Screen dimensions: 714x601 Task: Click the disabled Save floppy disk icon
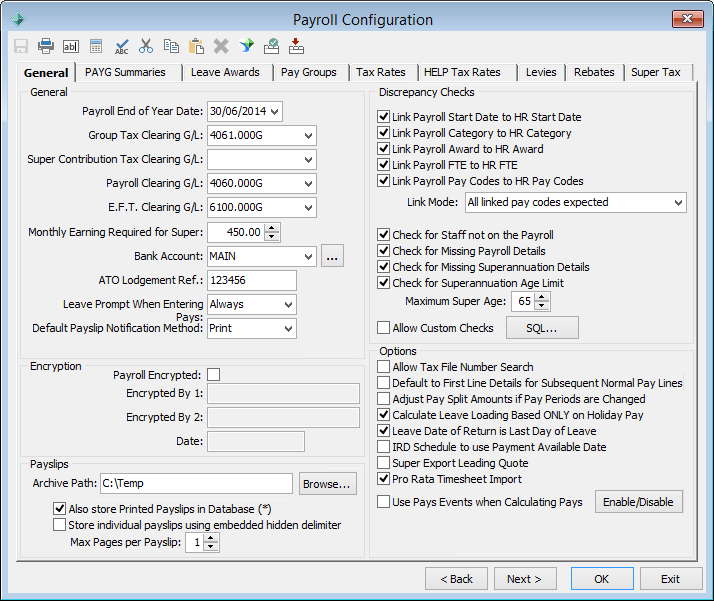(x=21, y=46)
